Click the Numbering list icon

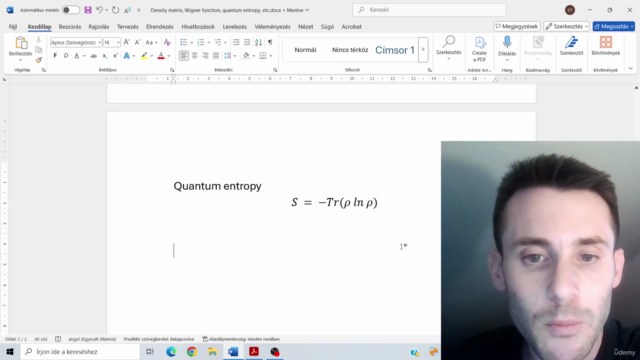pos(201,42)
